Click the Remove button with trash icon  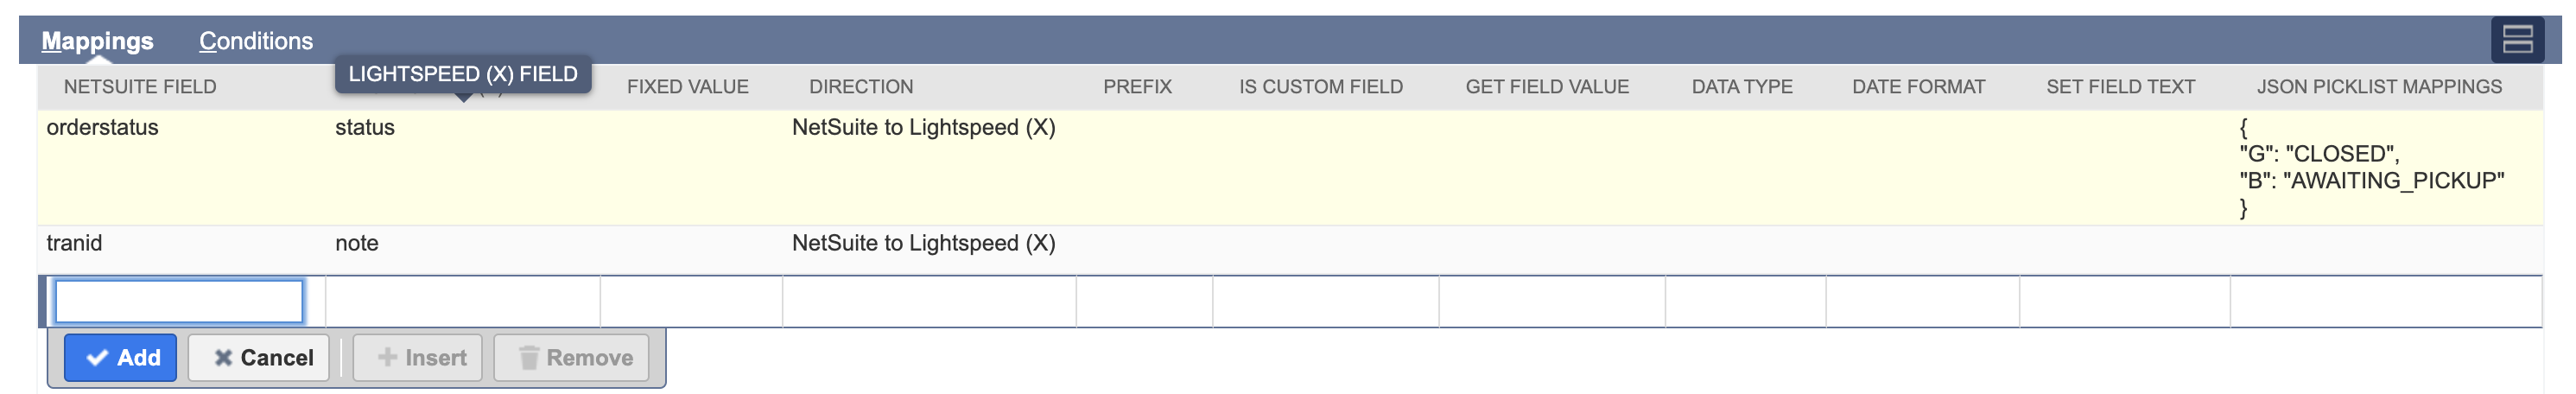pos(576,357)
